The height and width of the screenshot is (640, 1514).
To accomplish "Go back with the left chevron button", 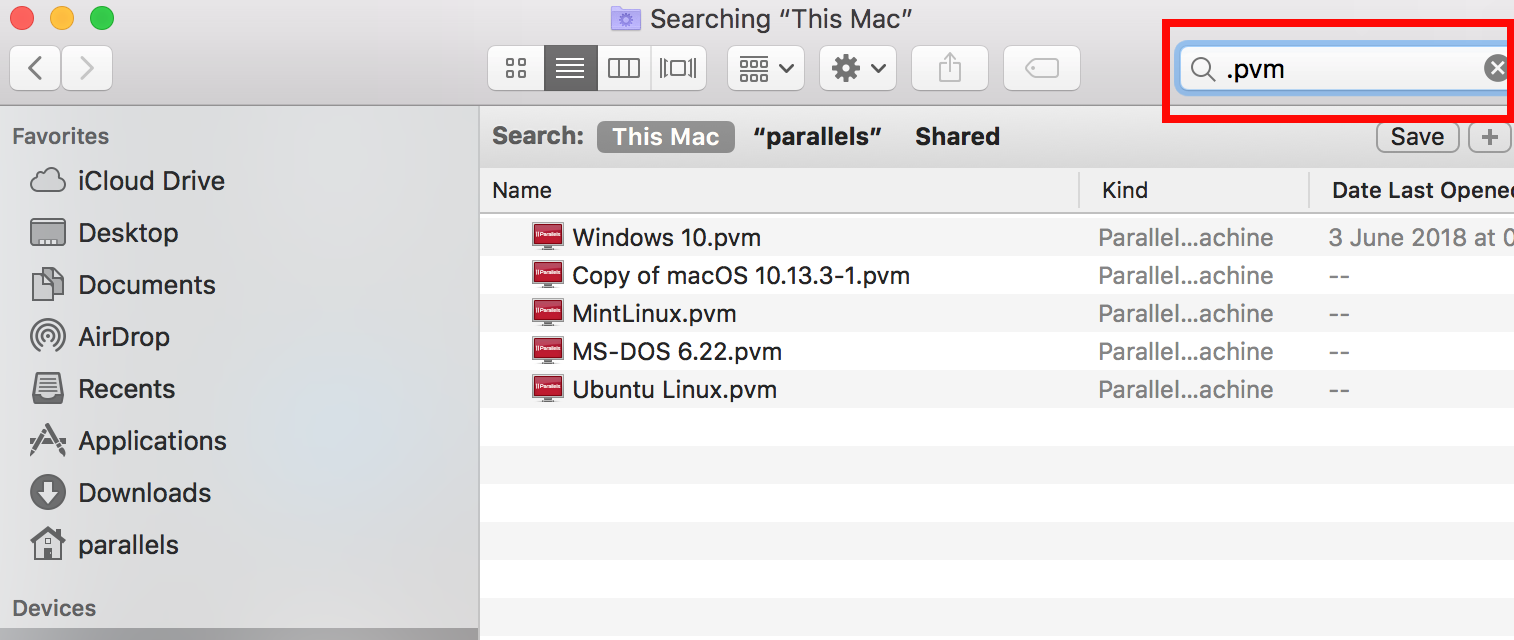I will [36, 68].
